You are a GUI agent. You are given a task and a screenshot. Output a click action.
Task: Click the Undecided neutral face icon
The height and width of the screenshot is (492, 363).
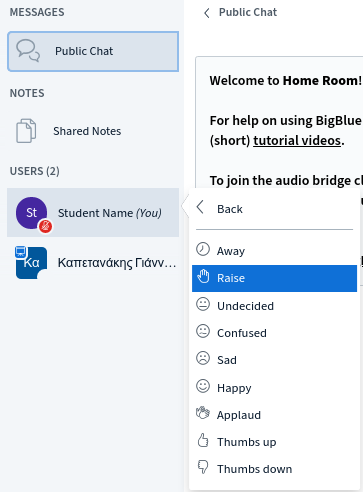click(203, 304)
